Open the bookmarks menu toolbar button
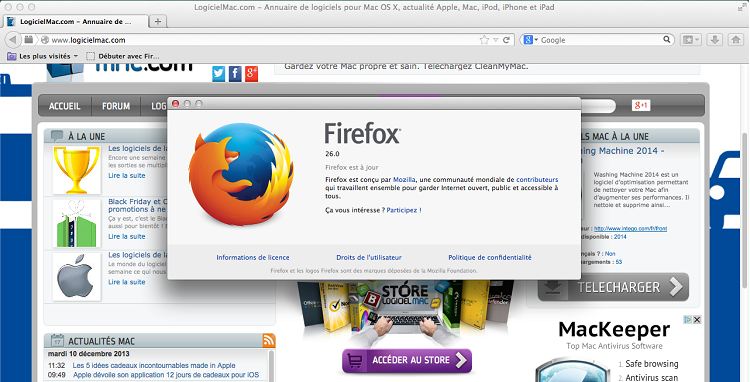 [x=691, y=40]
